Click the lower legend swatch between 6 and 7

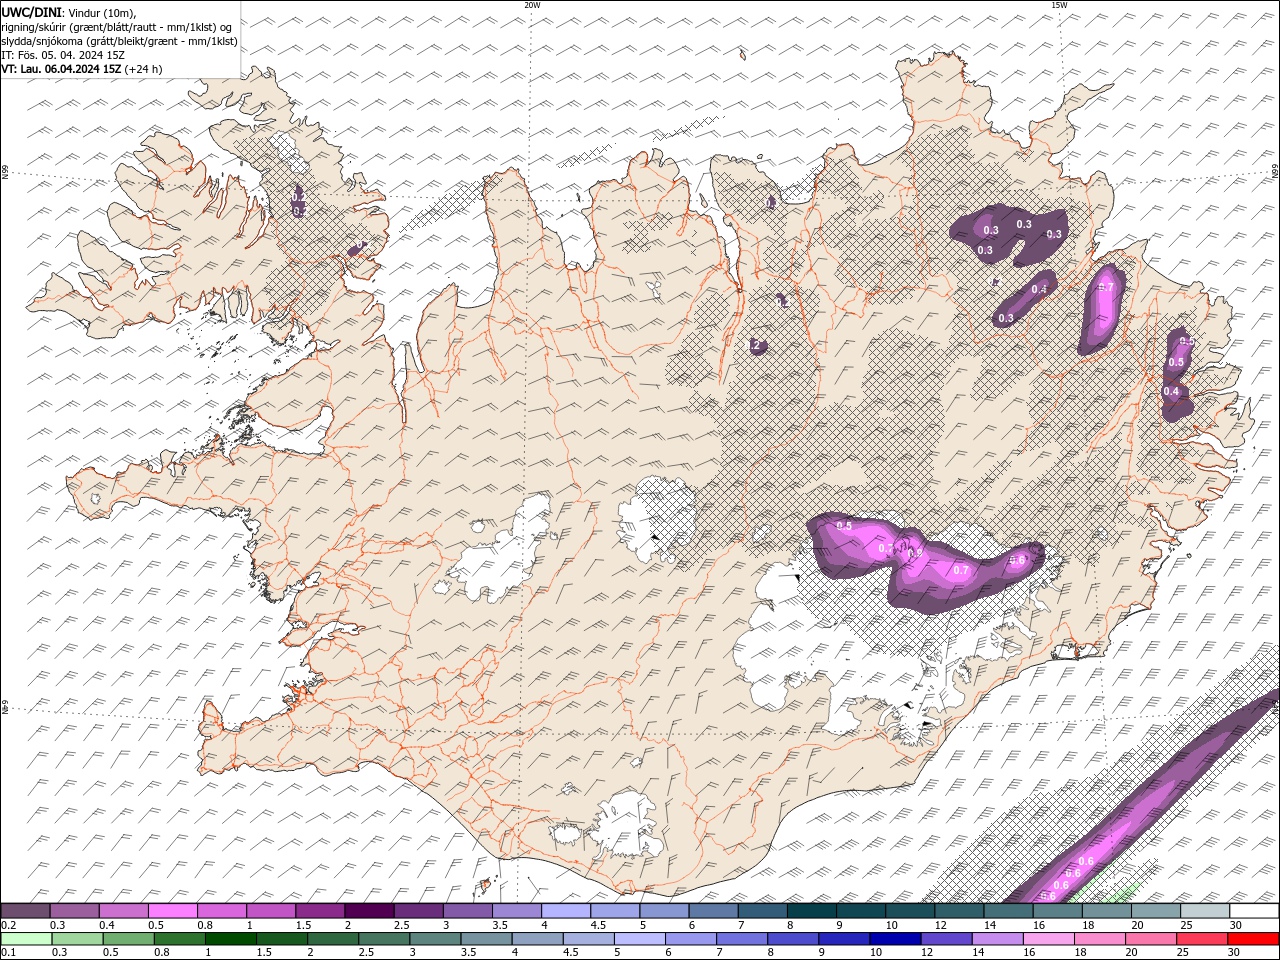691,938
